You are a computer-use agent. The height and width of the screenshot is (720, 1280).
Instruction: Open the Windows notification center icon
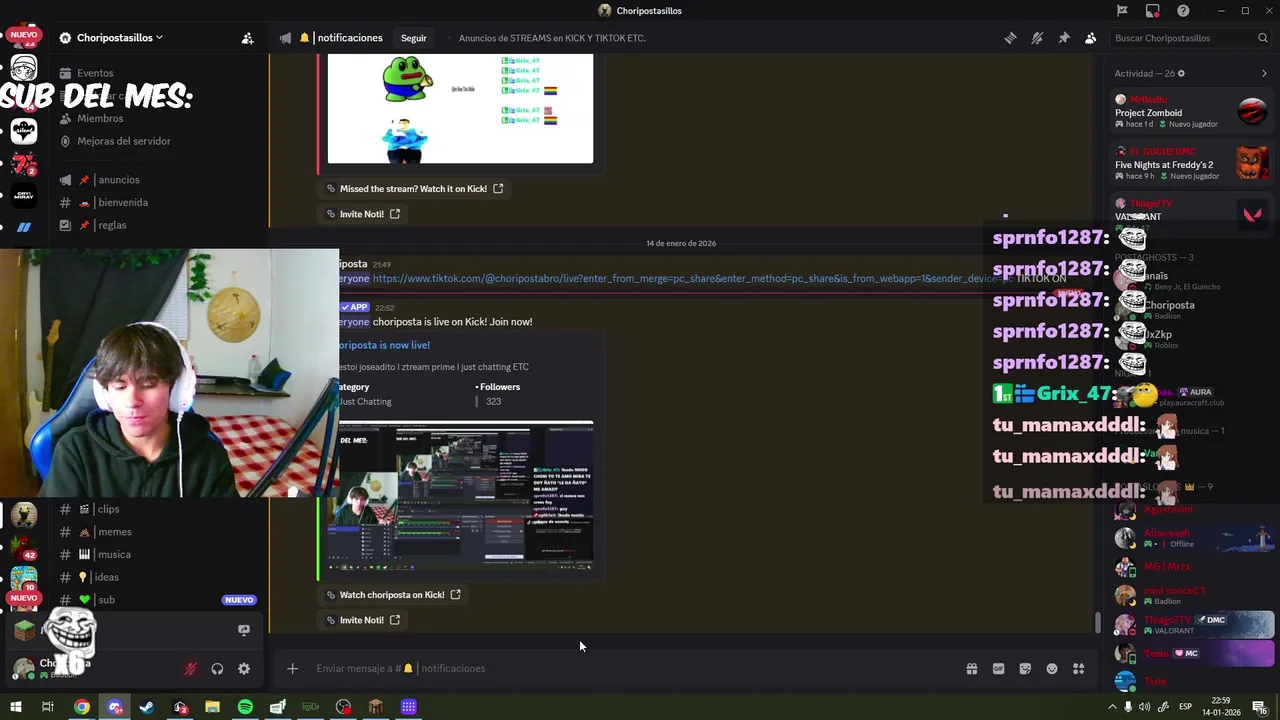point(1259,707)
